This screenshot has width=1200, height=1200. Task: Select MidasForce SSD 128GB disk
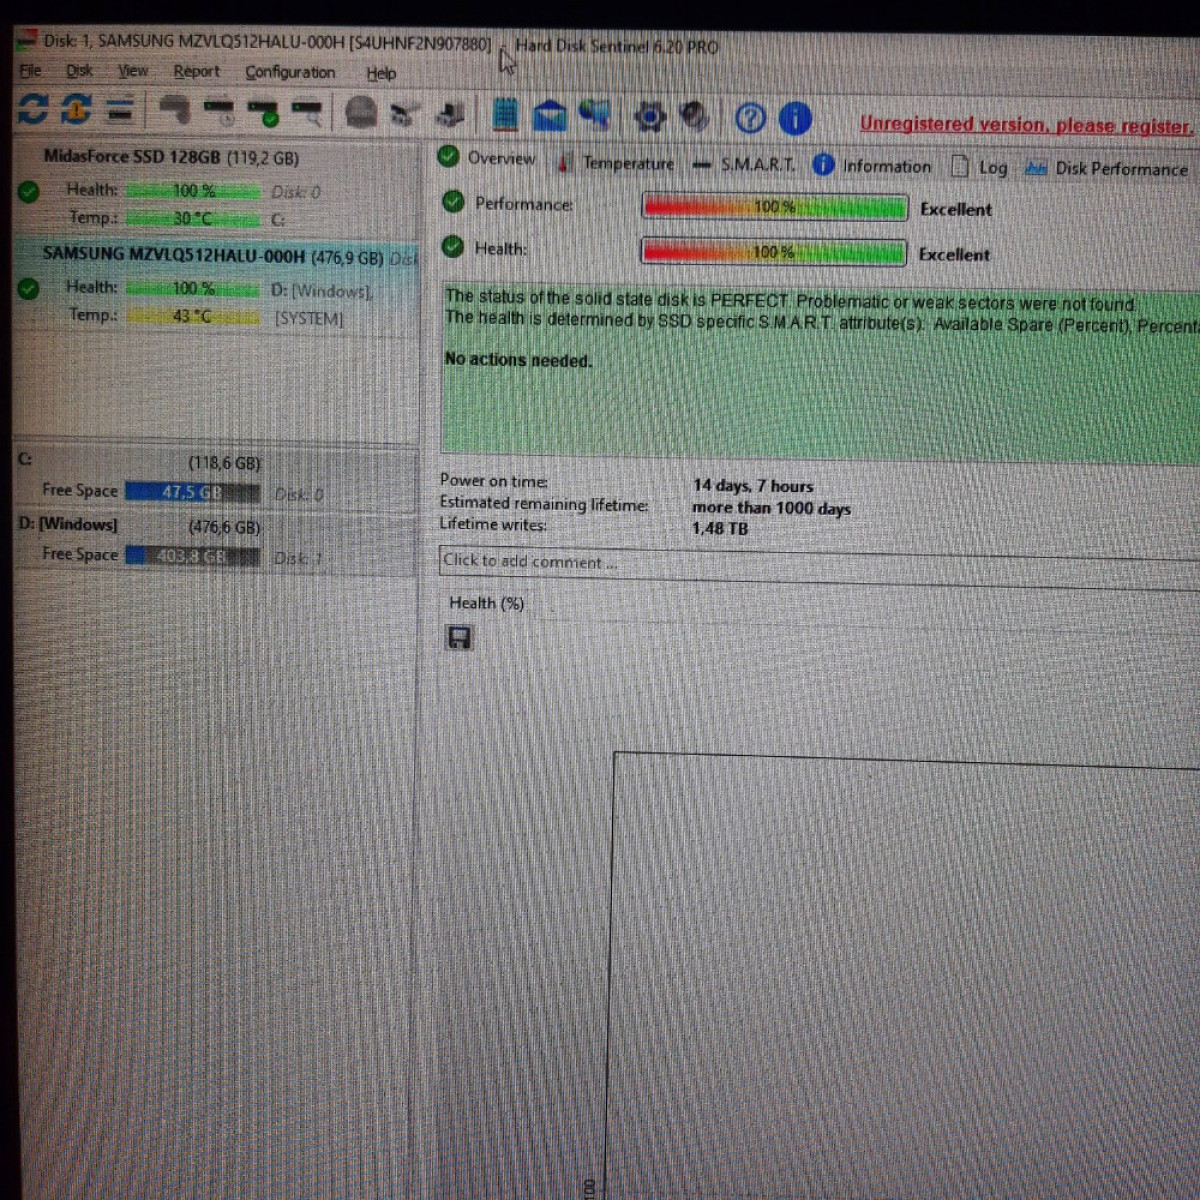[171, 157]
